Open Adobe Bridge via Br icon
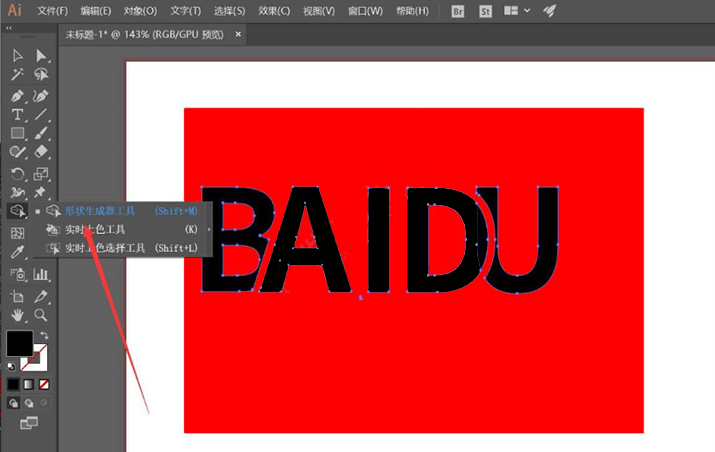The width and height of the screenshot is (715, 452). click(x=457, y=11)
